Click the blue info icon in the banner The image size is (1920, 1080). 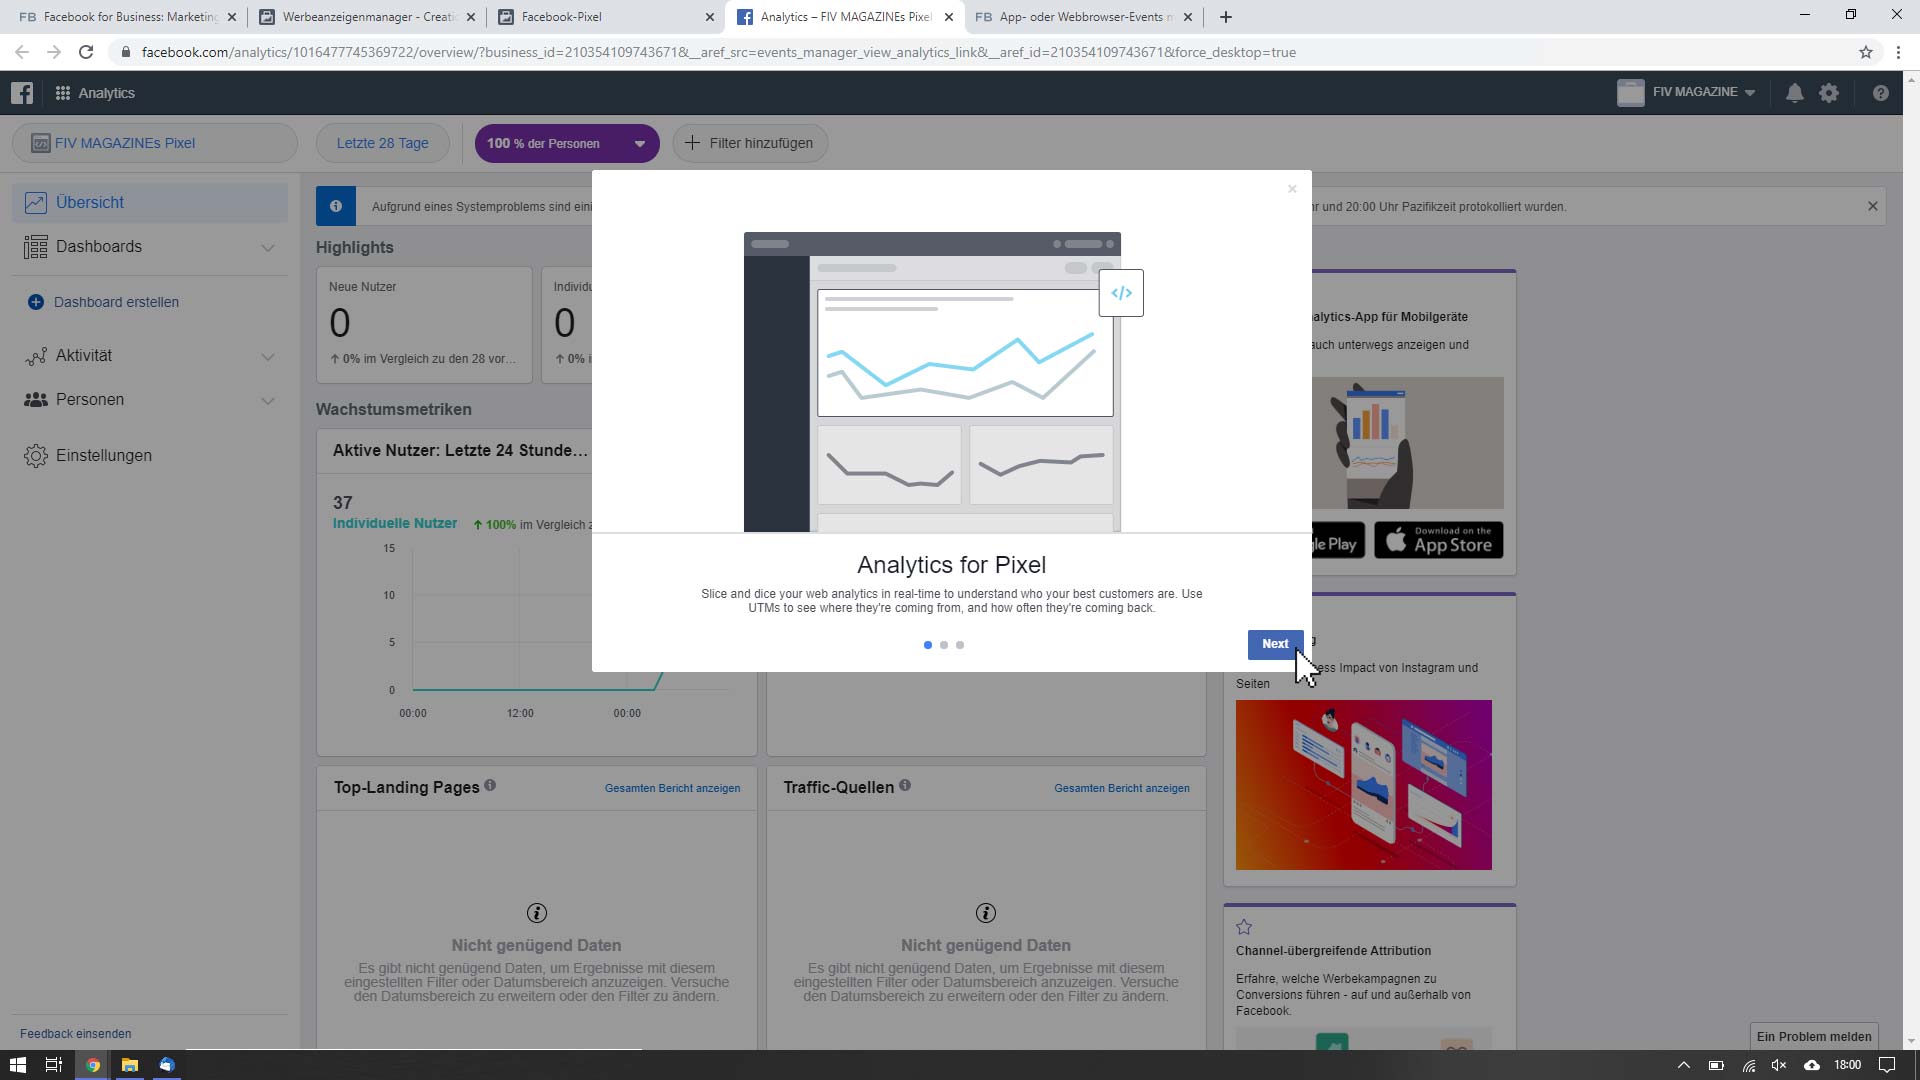[336, 206]
